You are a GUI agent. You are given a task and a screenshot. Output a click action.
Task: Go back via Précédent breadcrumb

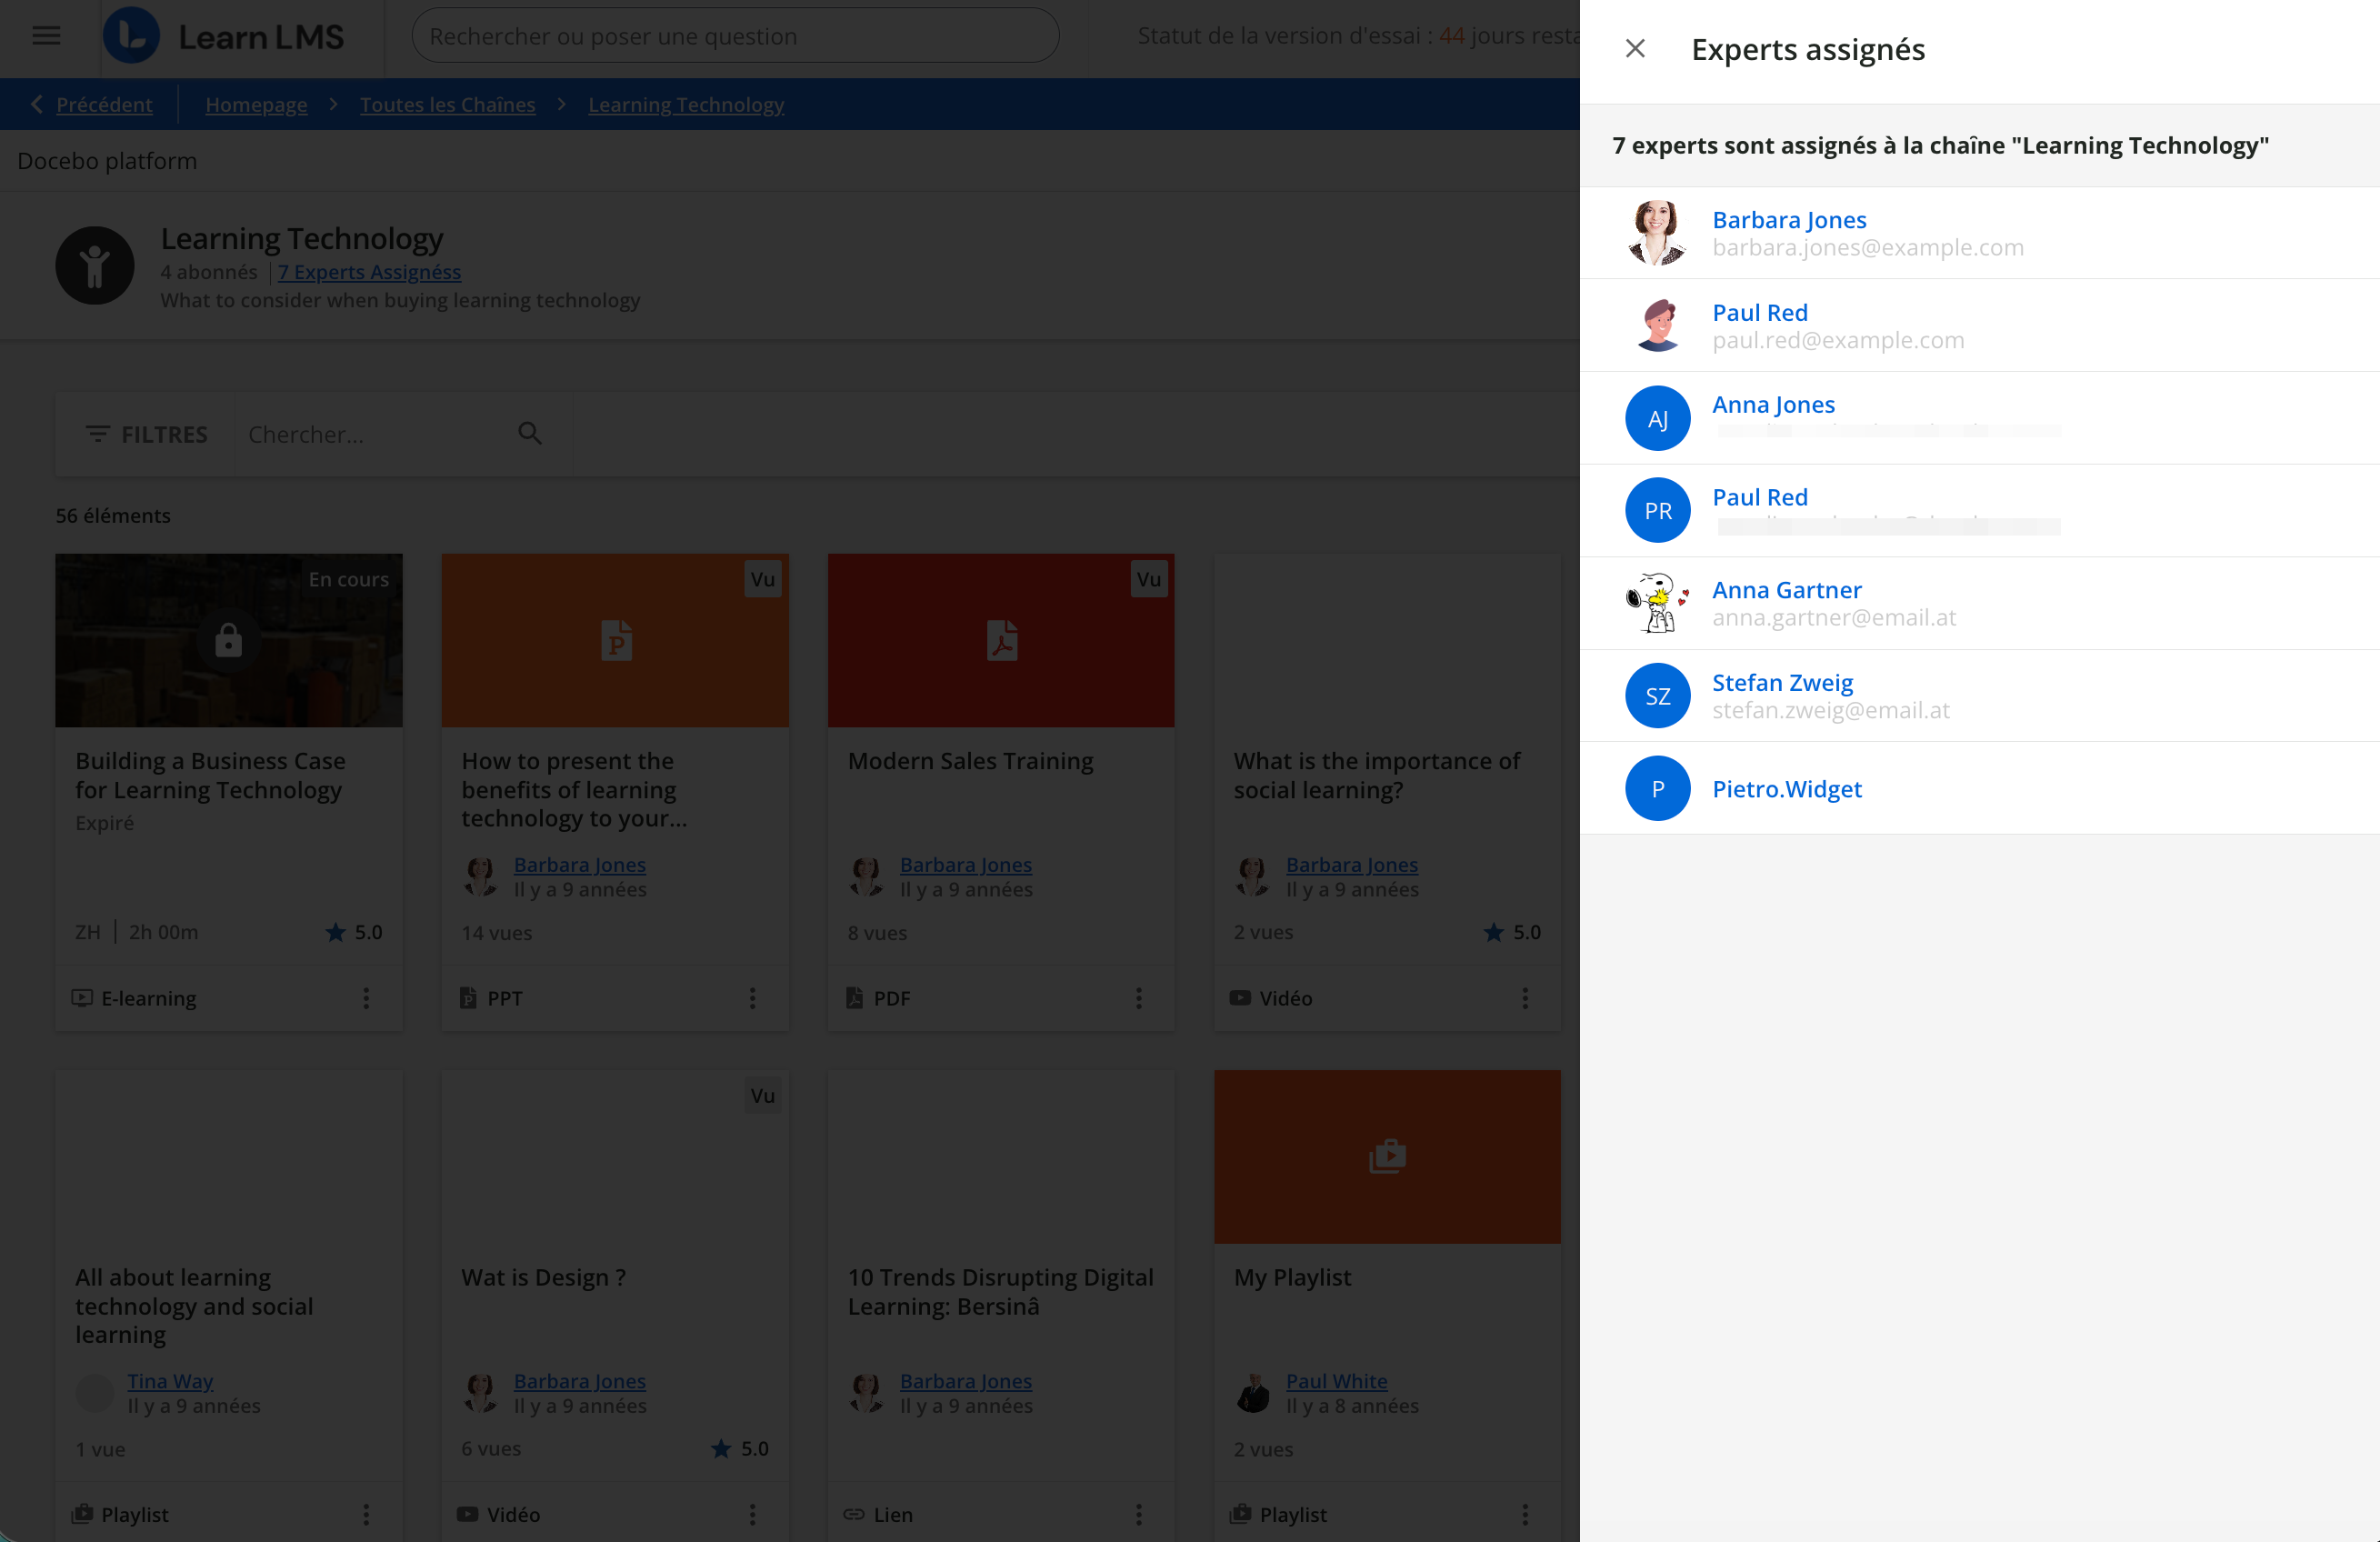tap(103, 105)
